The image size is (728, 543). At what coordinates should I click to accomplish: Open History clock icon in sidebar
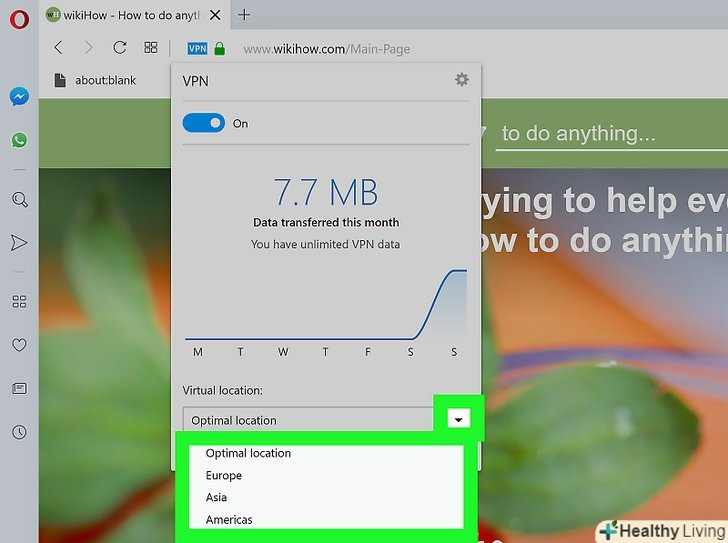19,432
